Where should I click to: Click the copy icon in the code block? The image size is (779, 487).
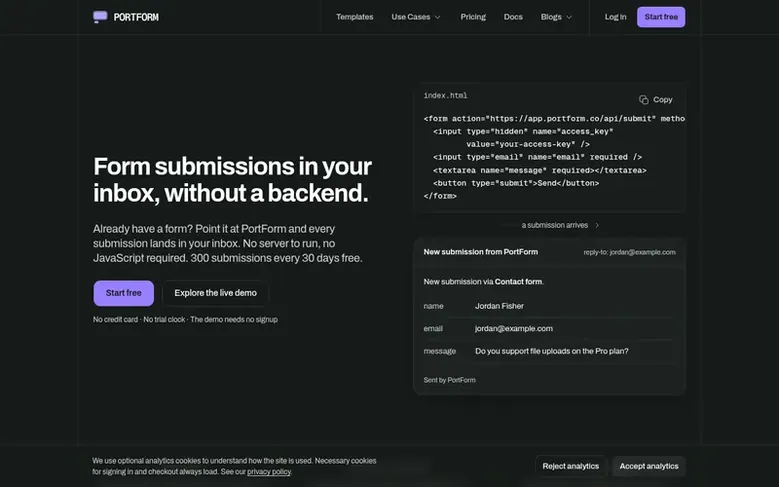[643, 100]
